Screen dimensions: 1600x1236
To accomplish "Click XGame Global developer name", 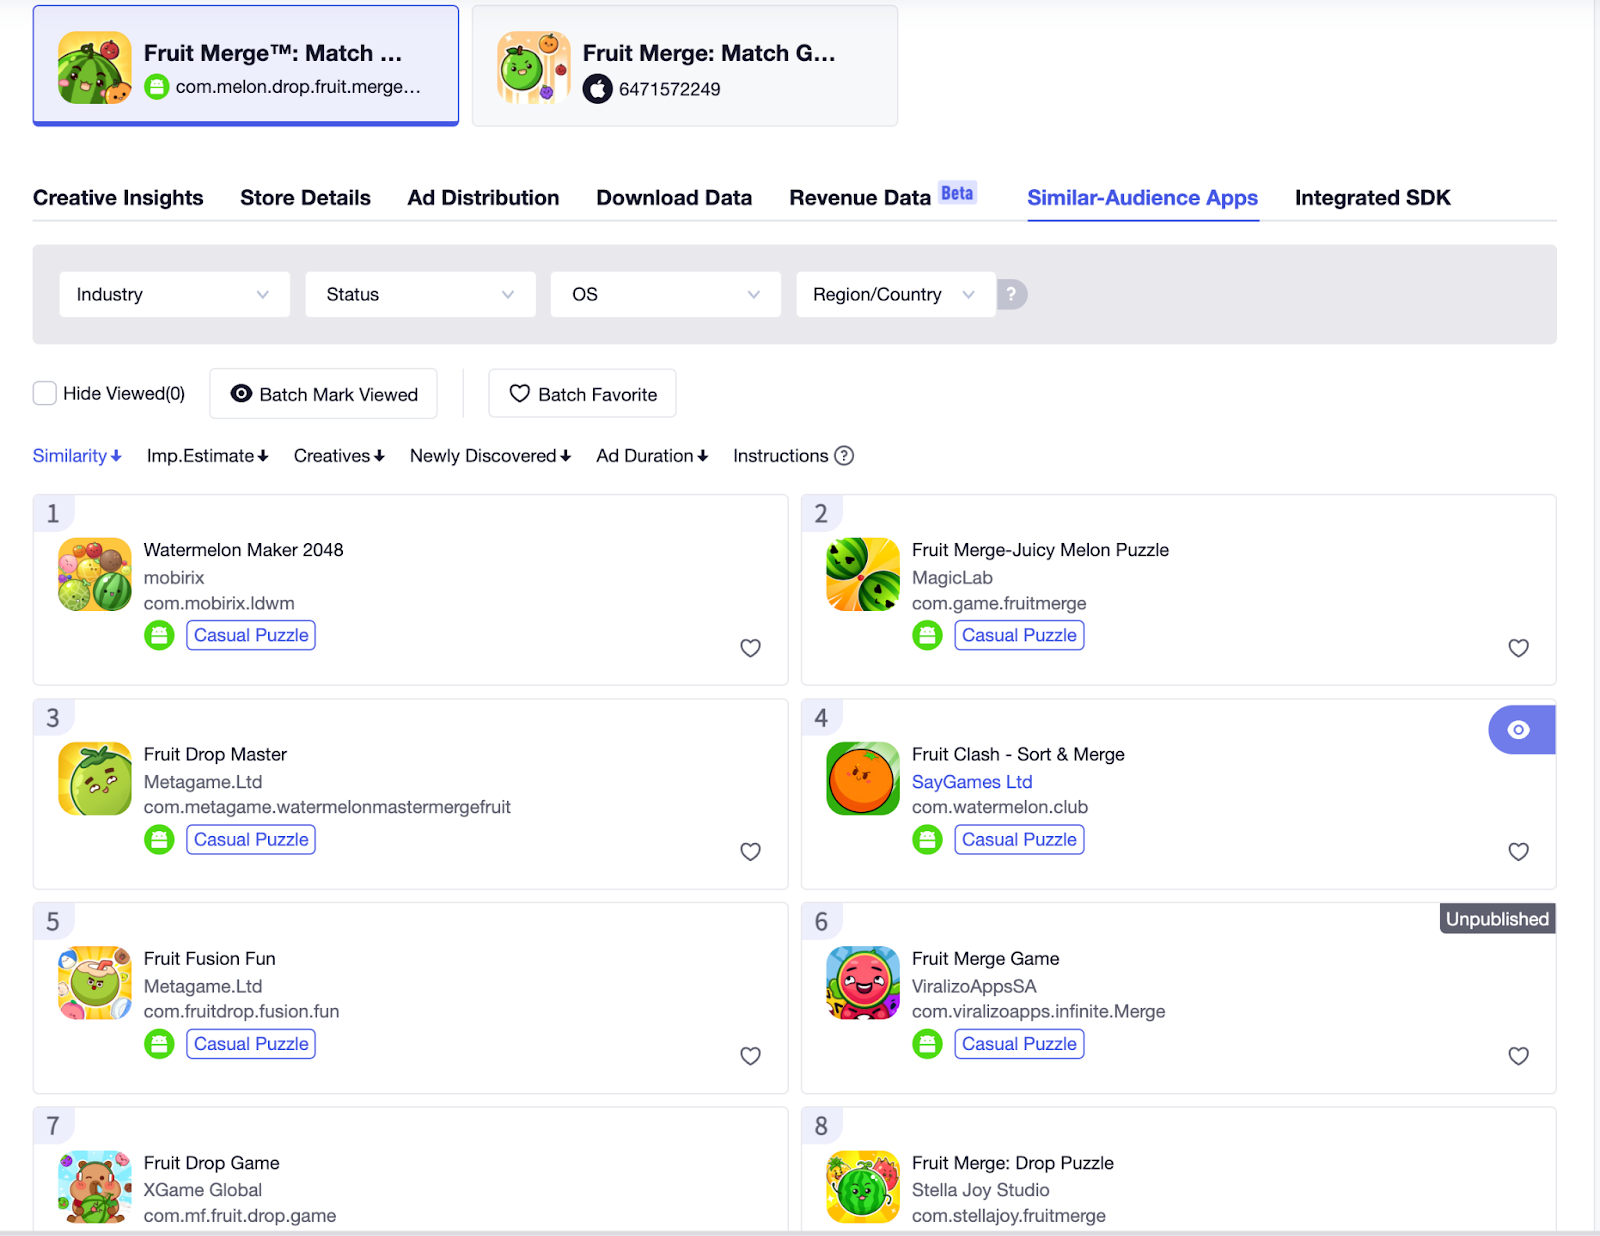I will coord(202,1190).
